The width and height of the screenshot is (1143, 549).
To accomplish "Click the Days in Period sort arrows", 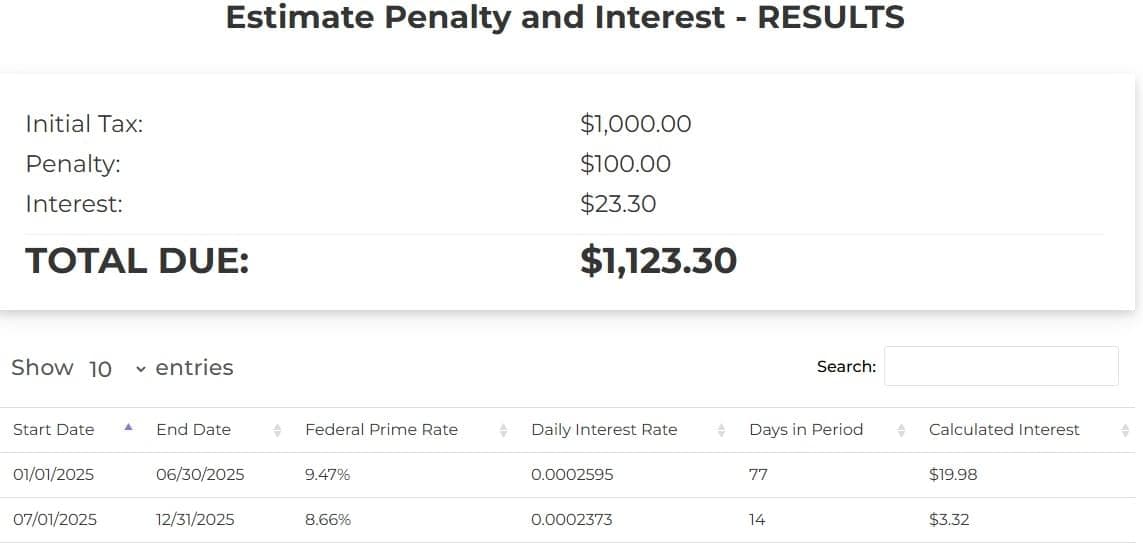I will [x=901, y=430].
